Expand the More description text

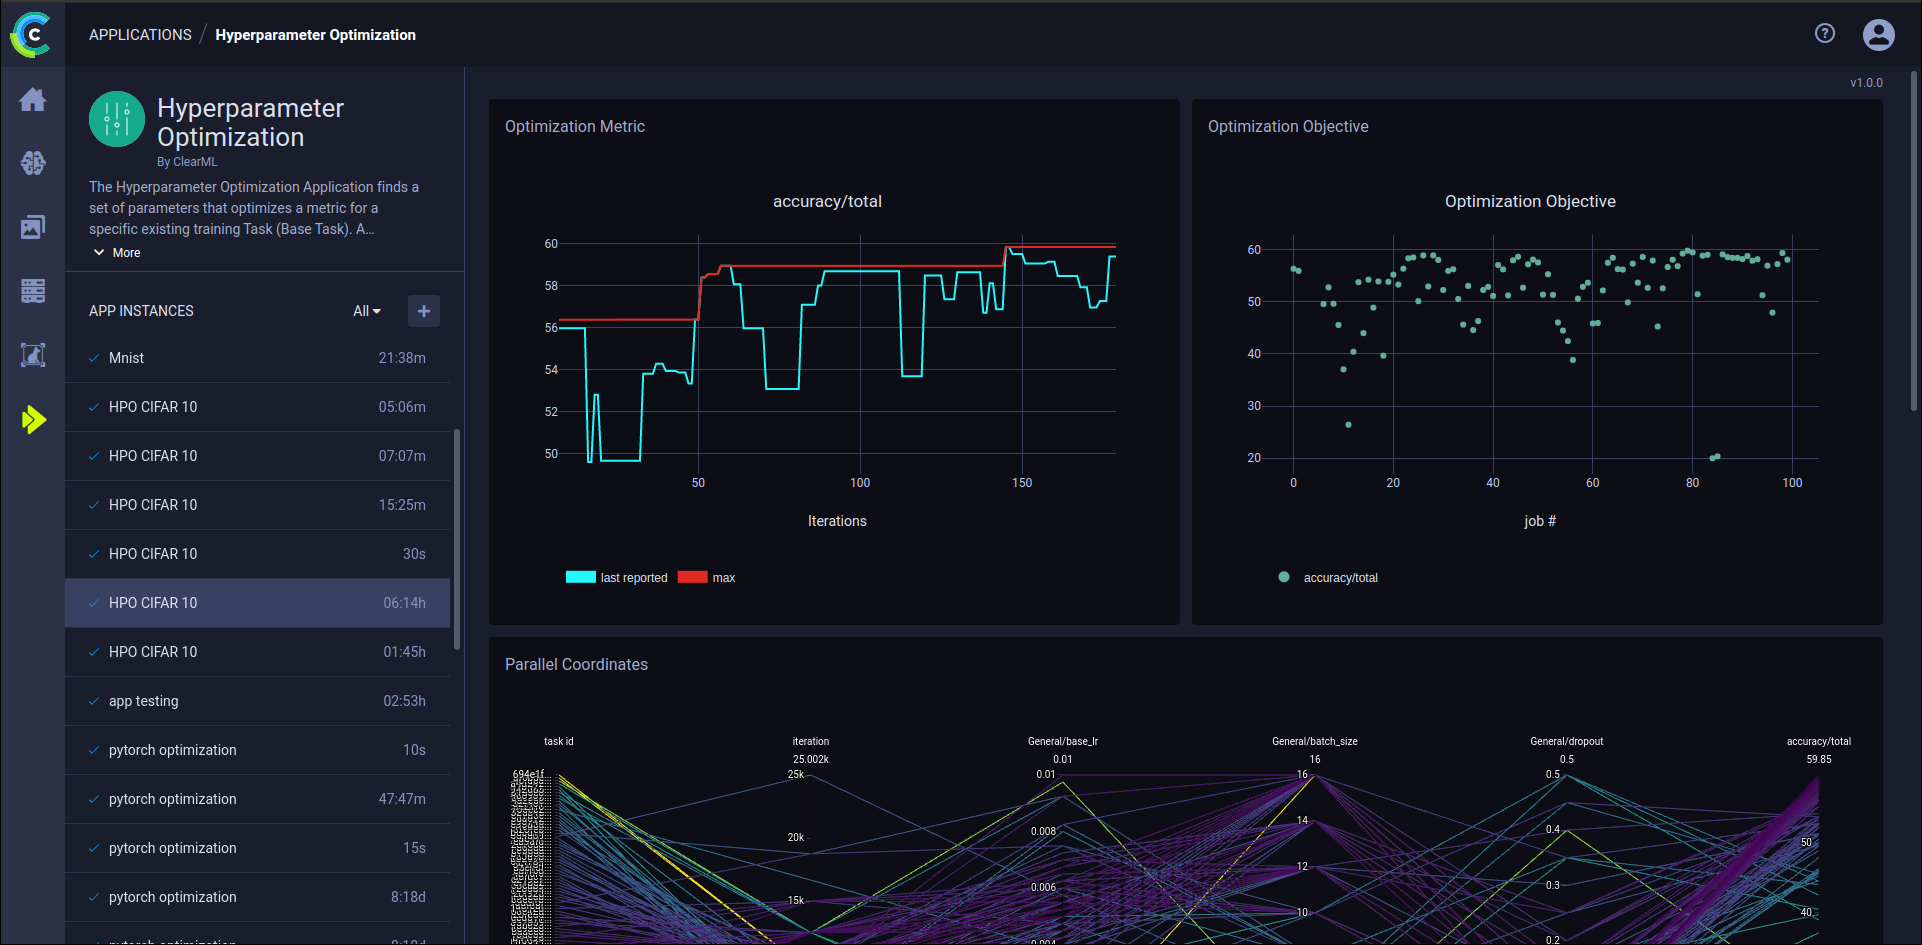coord(117,253)
